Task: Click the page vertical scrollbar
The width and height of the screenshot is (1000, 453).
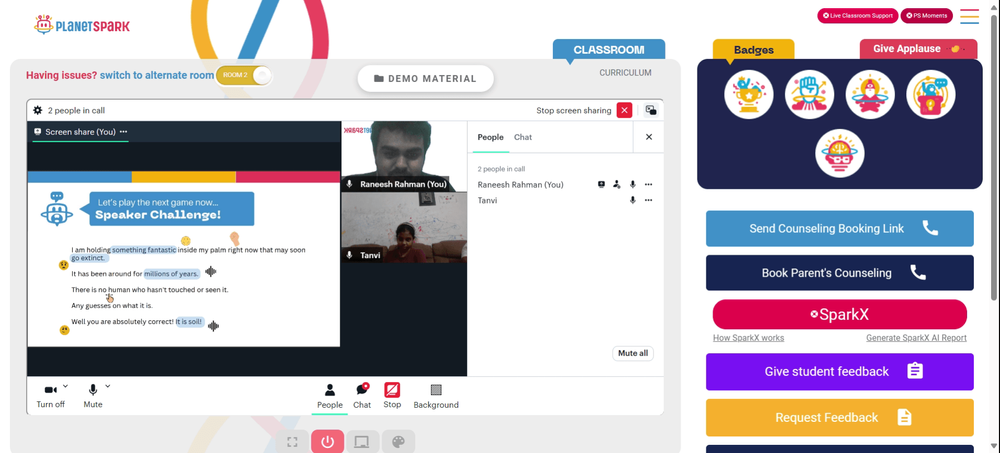Action: [x=995, y=156]
